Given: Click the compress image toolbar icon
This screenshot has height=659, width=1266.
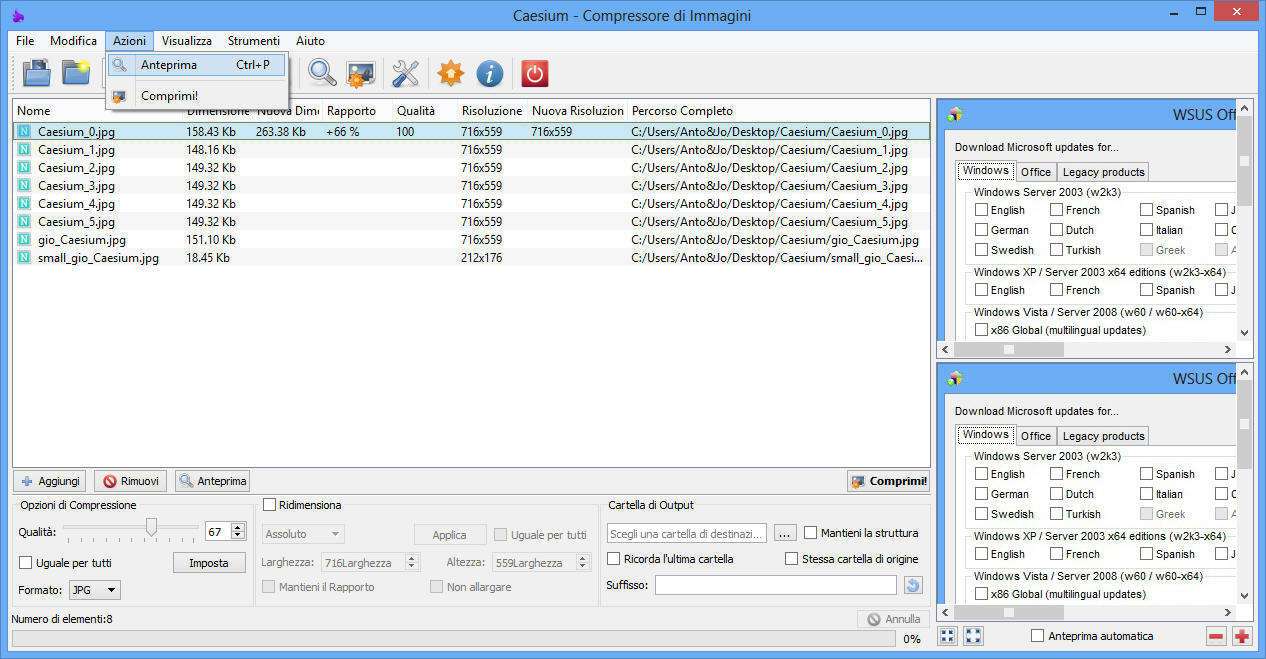Looking at the screenshot, I should click(360, 73).
